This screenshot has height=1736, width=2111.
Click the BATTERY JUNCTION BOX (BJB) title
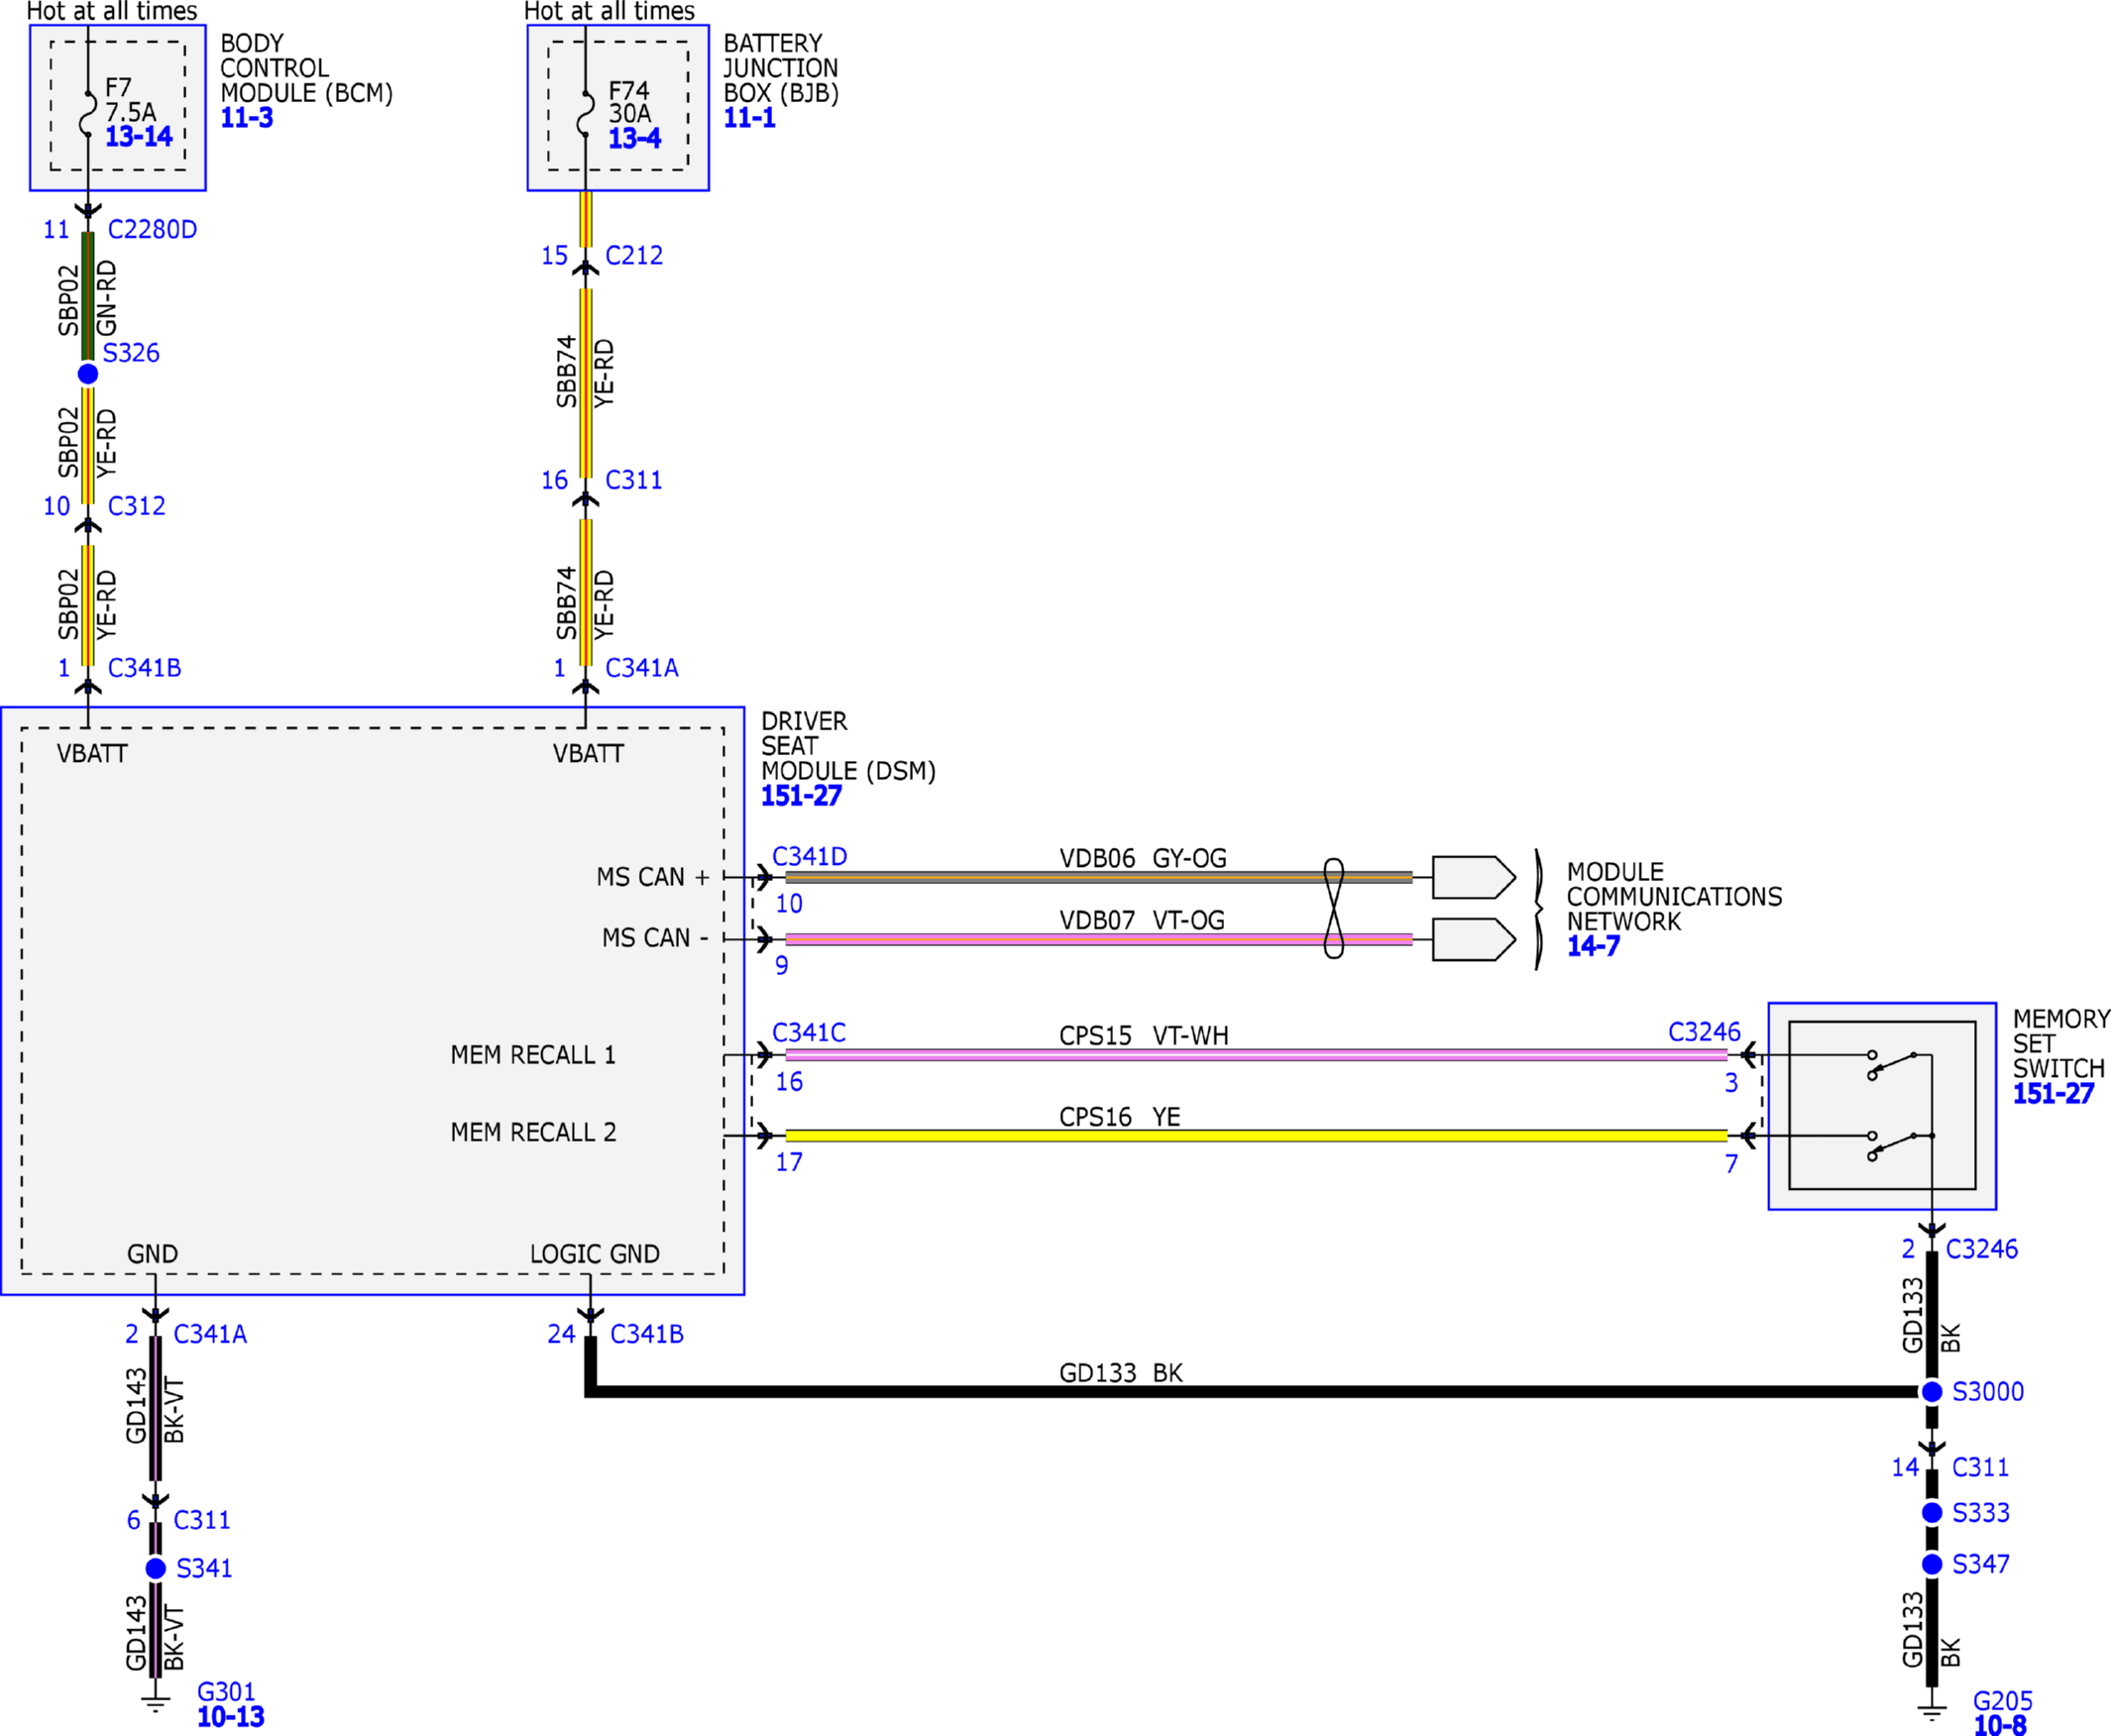[781, 68]
